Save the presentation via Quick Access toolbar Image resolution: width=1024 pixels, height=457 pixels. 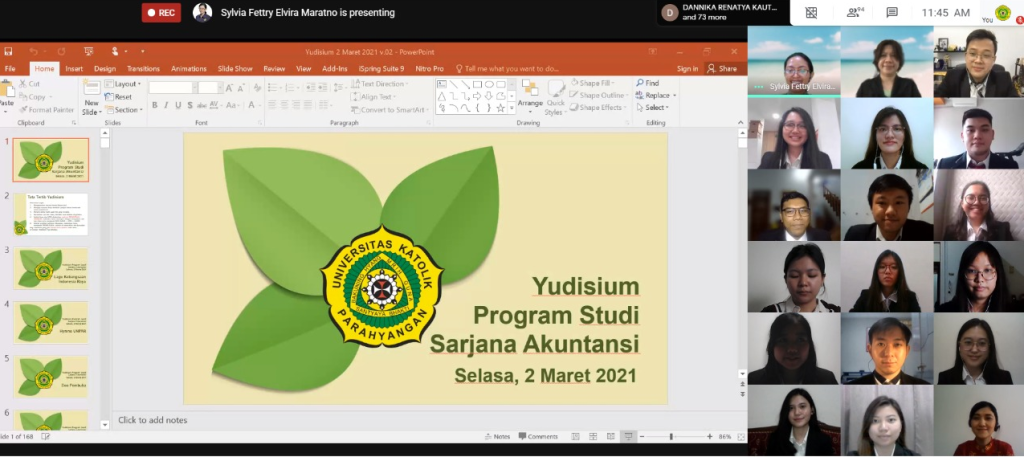(x=9, y=51)
